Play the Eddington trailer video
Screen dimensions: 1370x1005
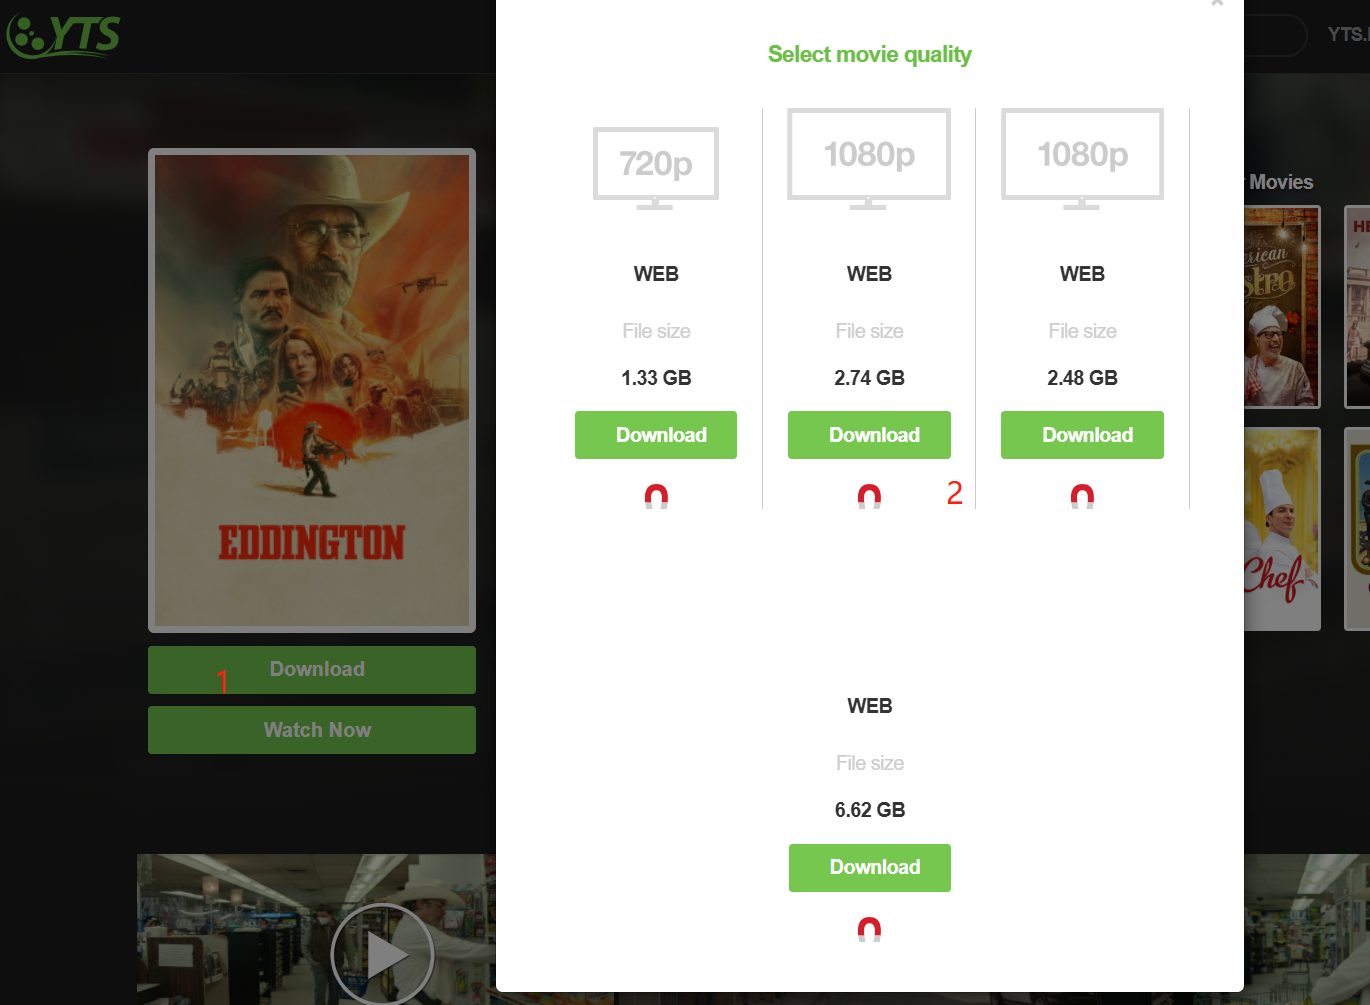[x=382, y=954]
